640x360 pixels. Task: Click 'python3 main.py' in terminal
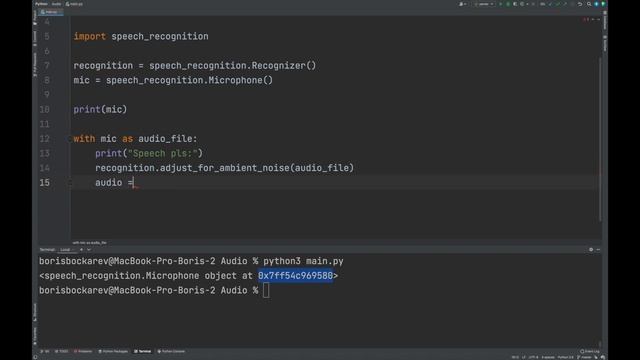(303, 261)
